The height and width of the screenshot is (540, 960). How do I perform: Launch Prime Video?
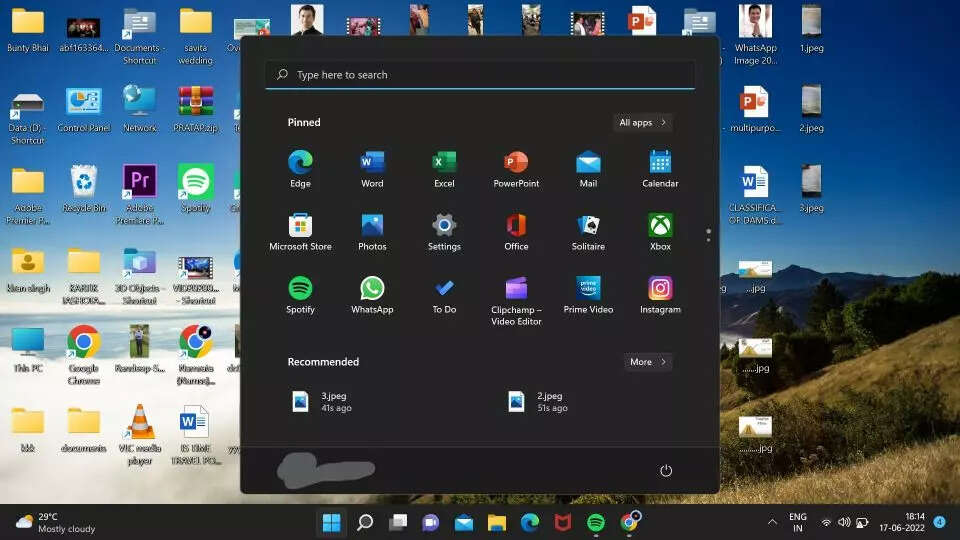tap(588, 295)
